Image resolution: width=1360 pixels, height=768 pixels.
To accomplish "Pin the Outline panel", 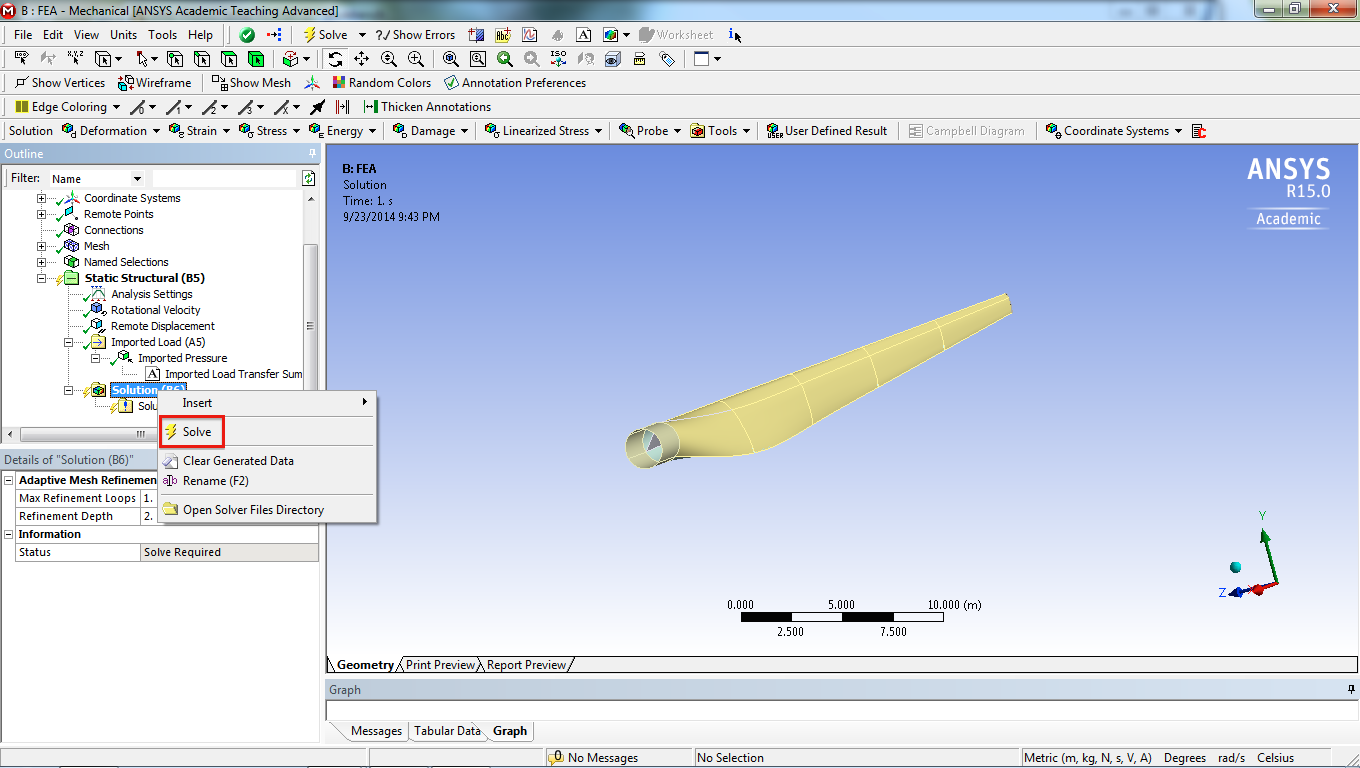I will pos(313,154).
